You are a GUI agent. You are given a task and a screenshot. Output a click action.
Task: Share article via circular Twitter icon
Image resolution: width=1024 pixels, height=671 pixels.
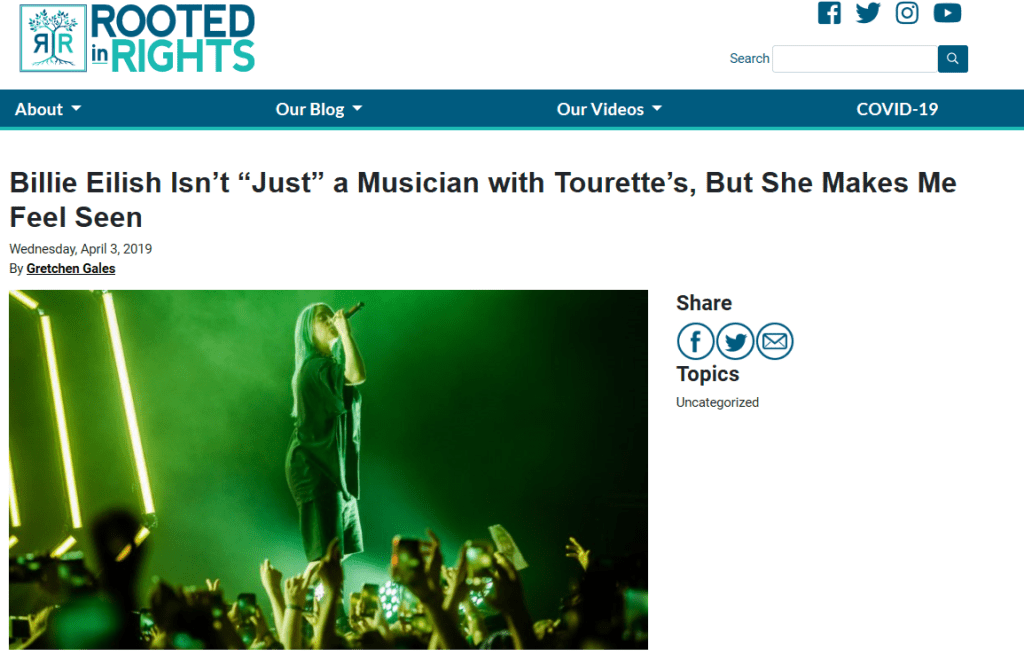click(735, 341)
